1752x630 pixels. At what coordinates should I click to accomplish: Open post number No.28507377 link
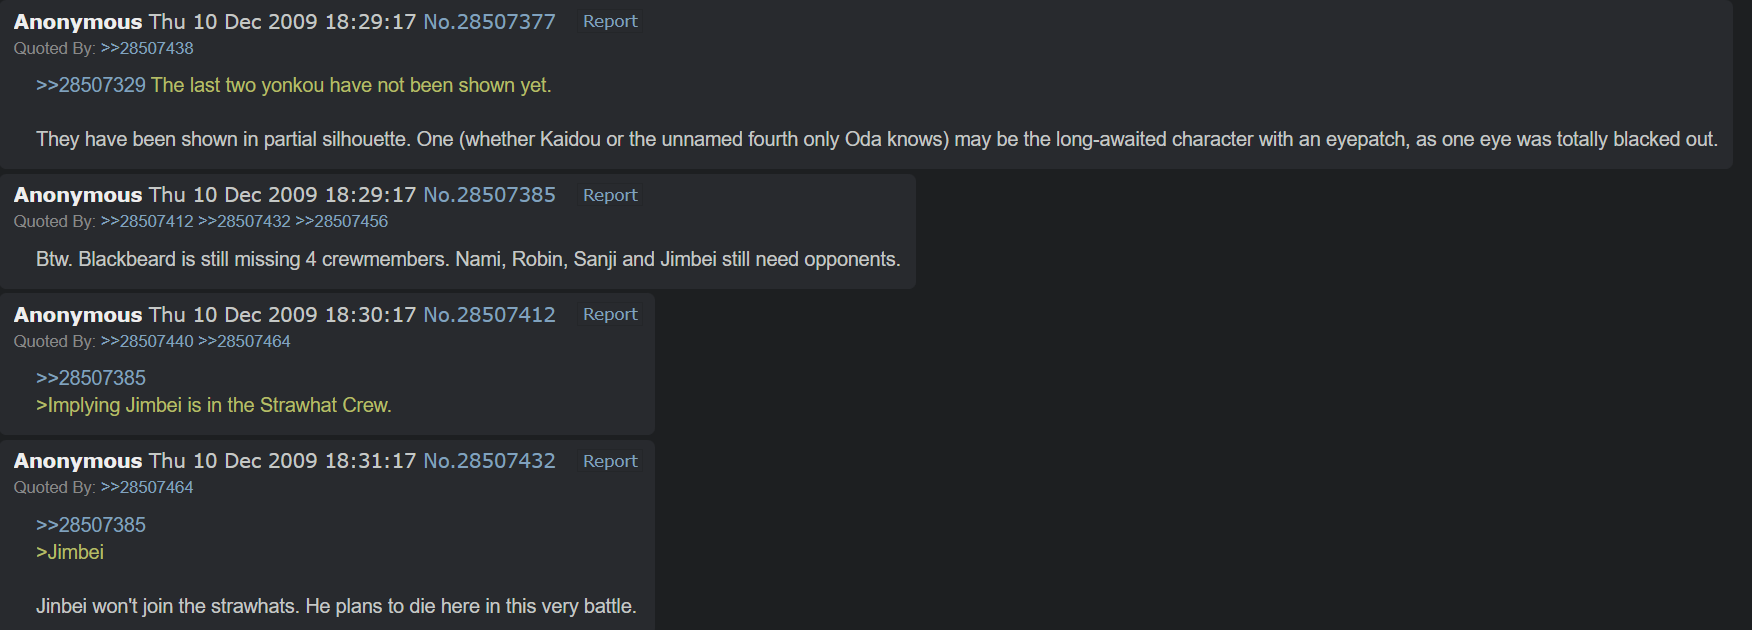point(489,22)
